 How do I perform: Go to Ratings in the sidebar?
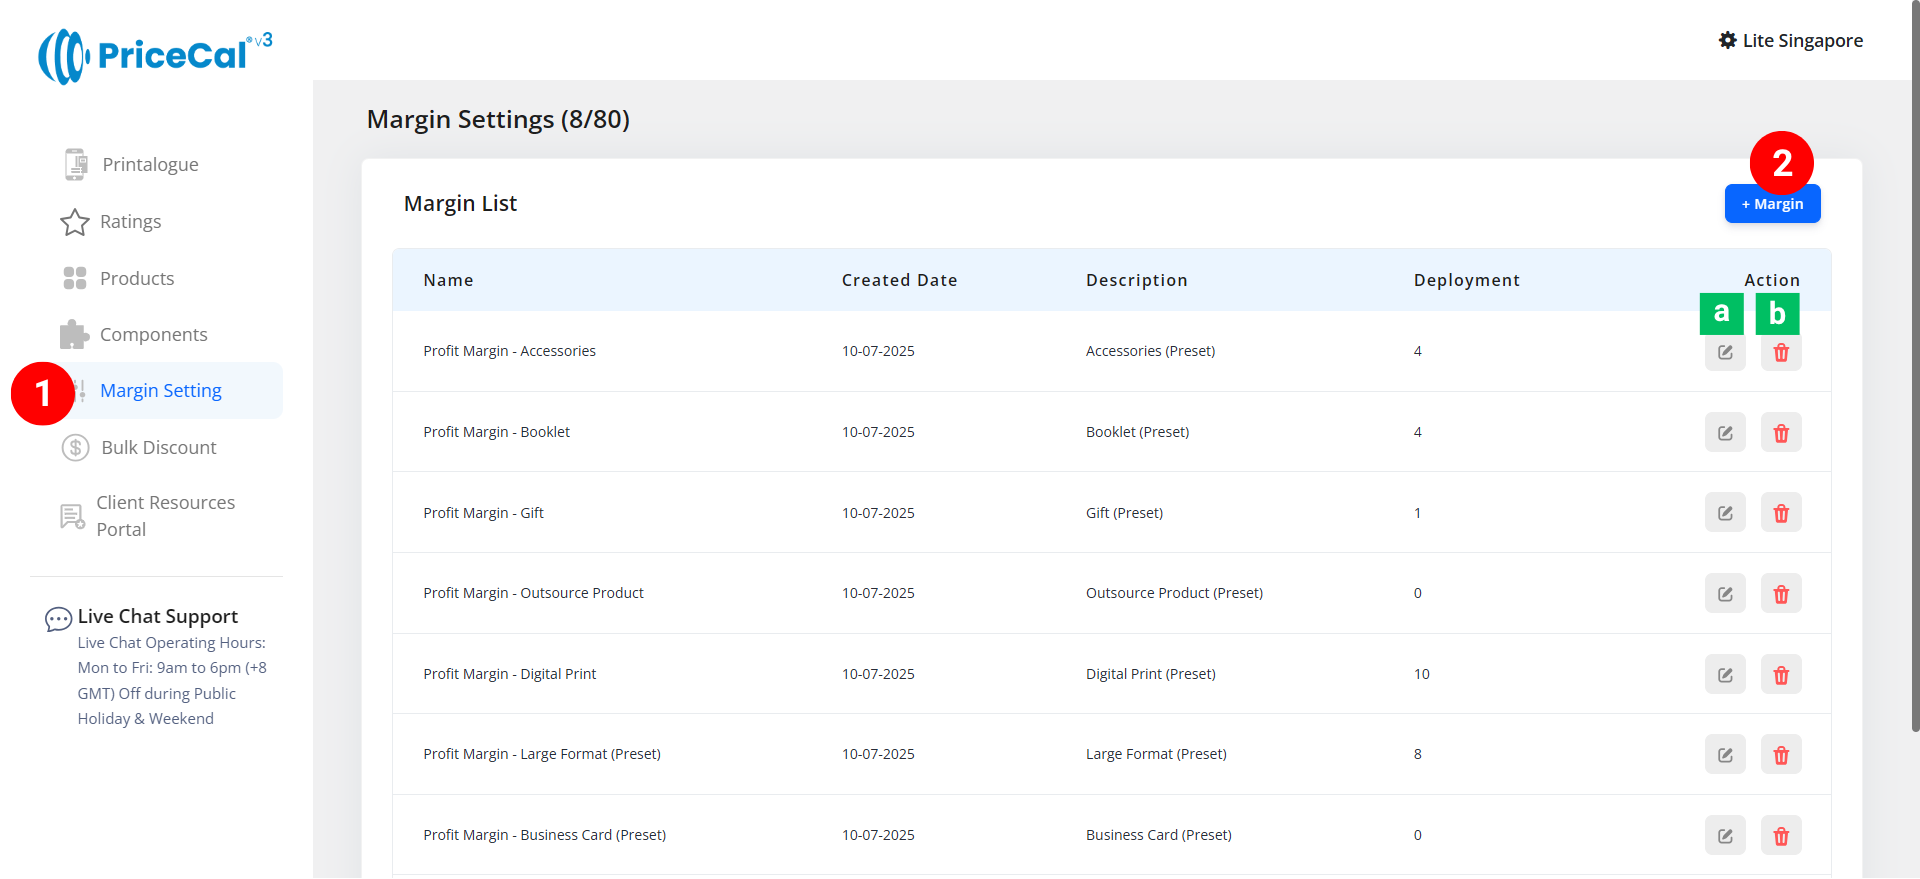[x=130, y=222]
